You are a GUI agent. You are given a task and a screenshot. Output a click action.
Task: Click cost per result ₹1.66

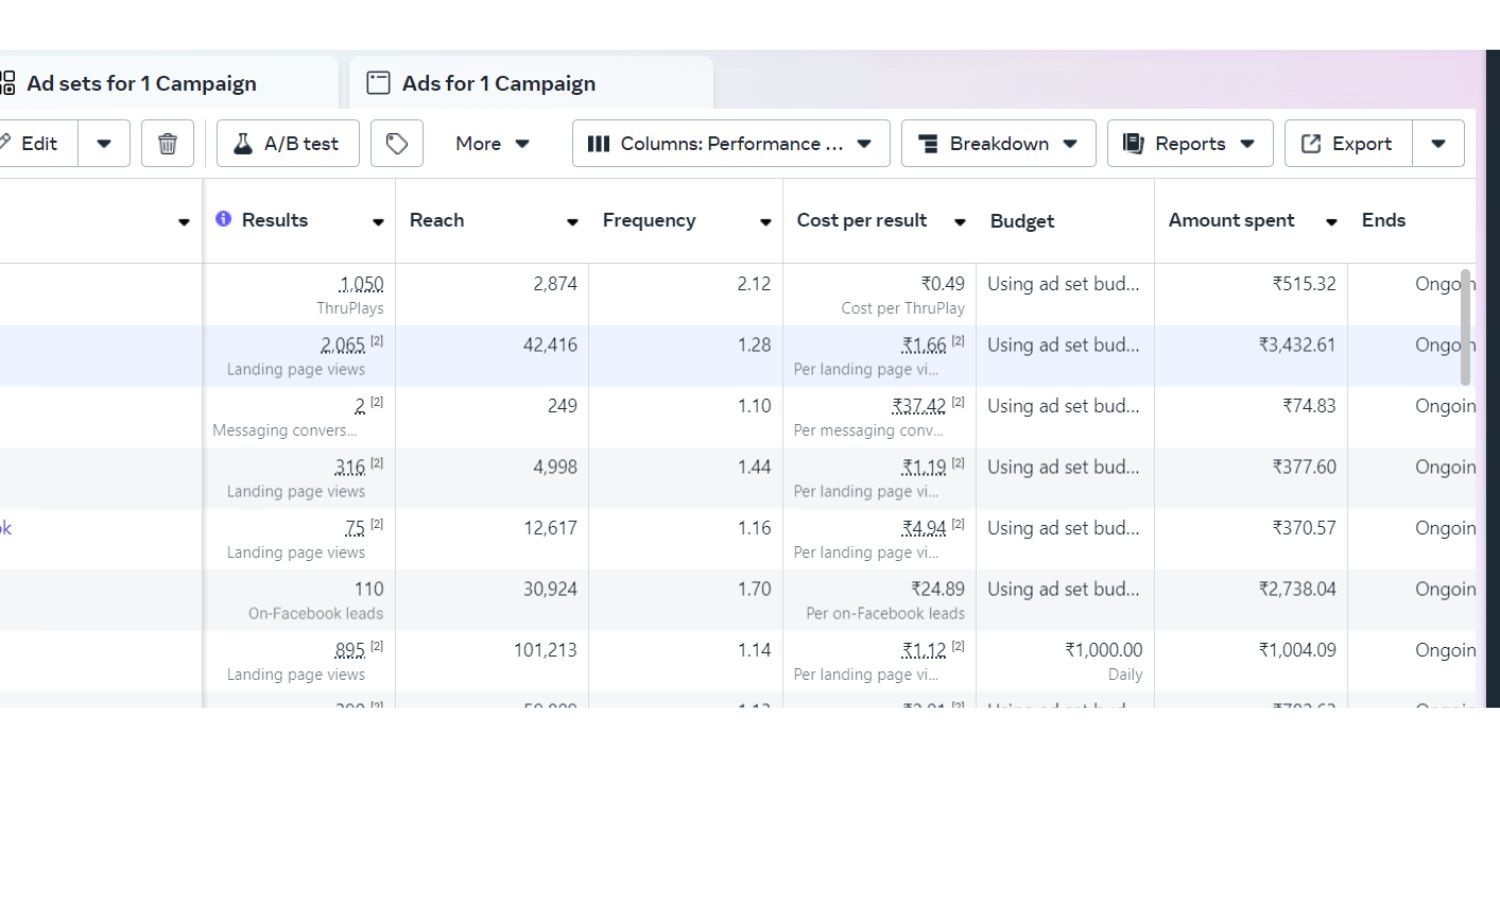924,345
